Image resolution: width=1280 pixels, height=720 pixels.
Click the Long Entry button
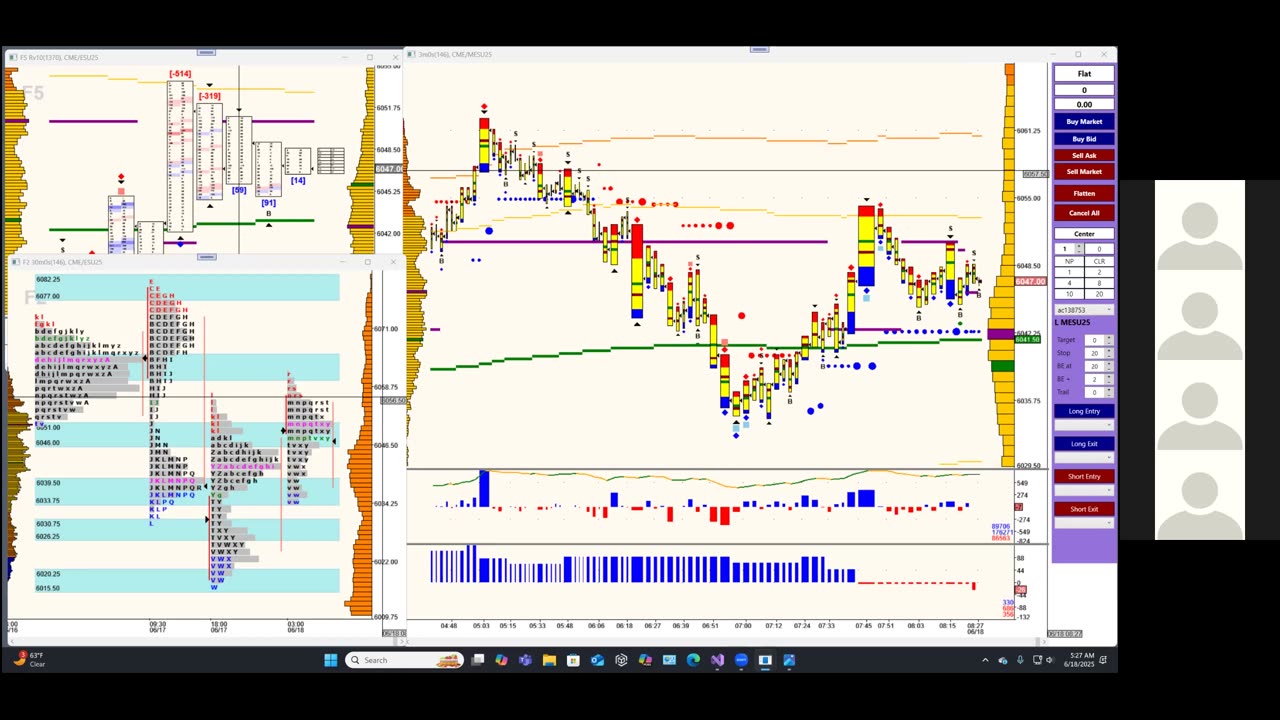[1084, 411]
